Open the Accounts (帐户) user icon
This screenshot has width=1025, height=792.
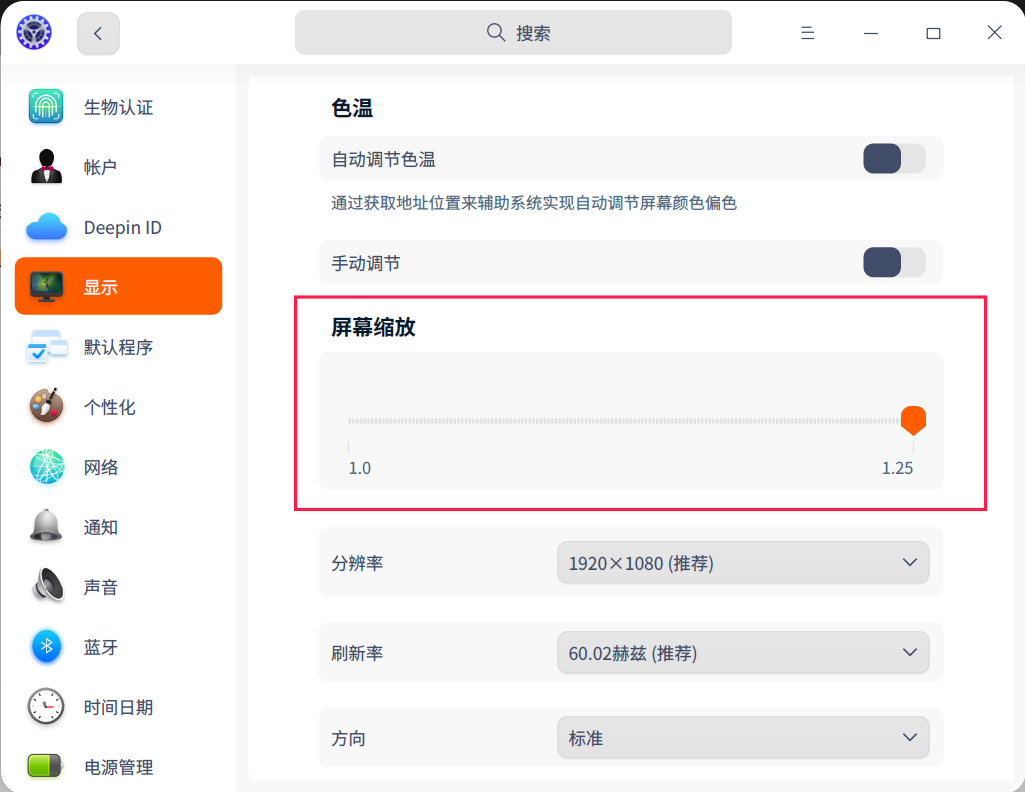point(46,167)
